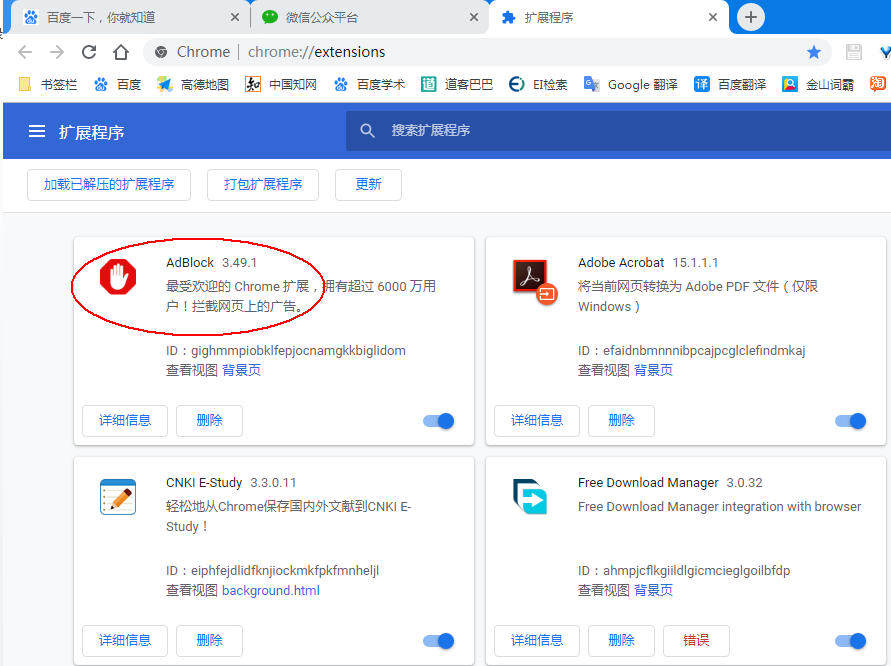The image size is (891, 666).
Task: Reload the current page
Action: point(89,52)
